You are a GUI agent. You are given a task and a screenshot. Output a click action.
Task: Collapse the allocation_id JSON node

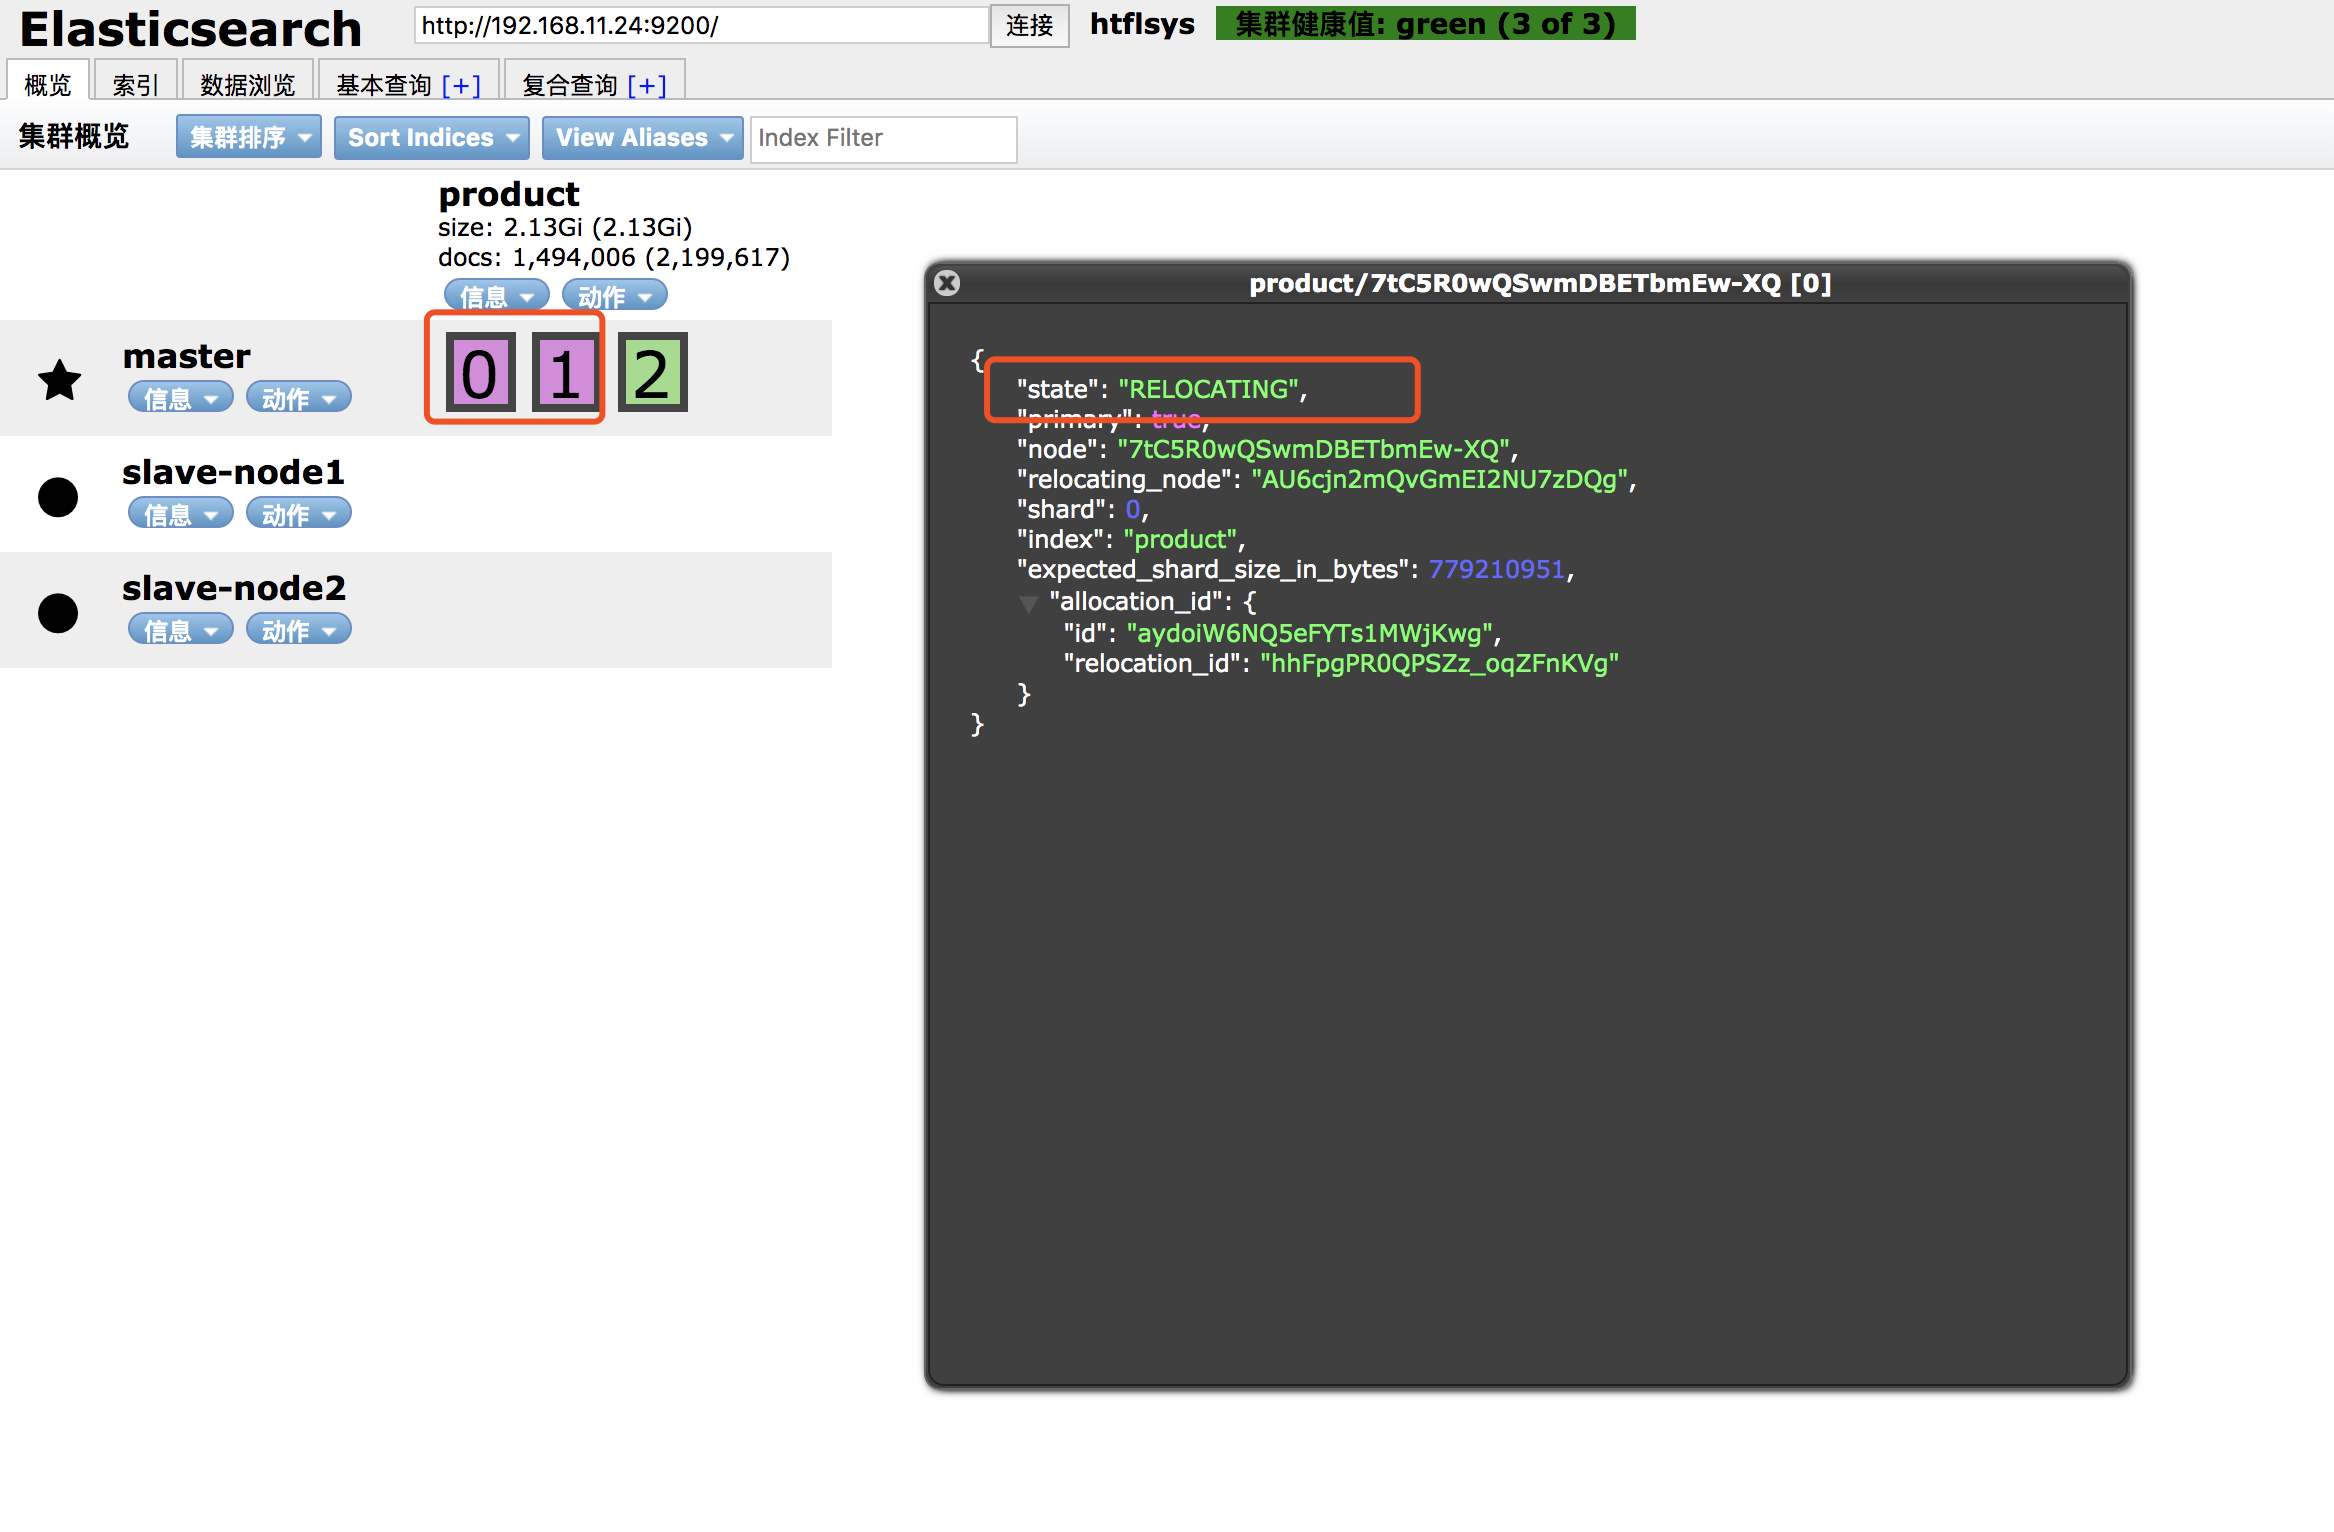pos(1028,603)
